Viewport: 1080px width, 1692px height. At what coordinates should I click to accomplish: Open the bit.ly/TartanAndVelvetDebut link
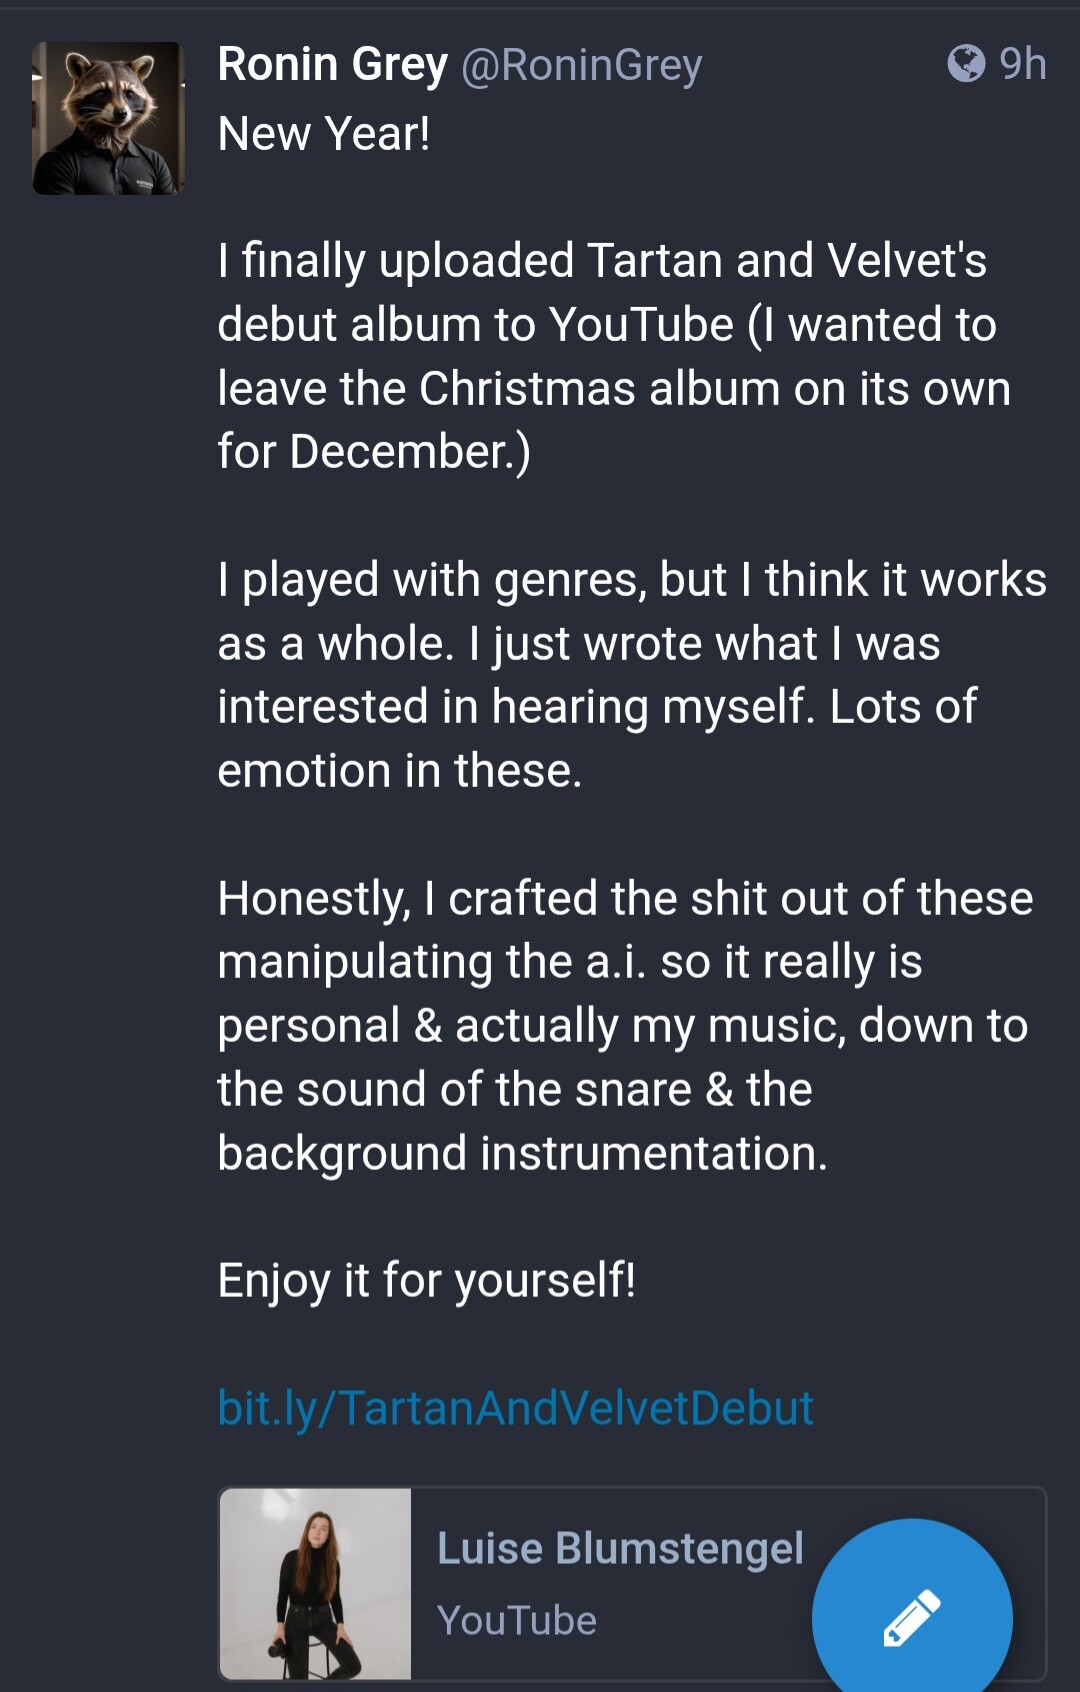click(x=515, y=1408)
